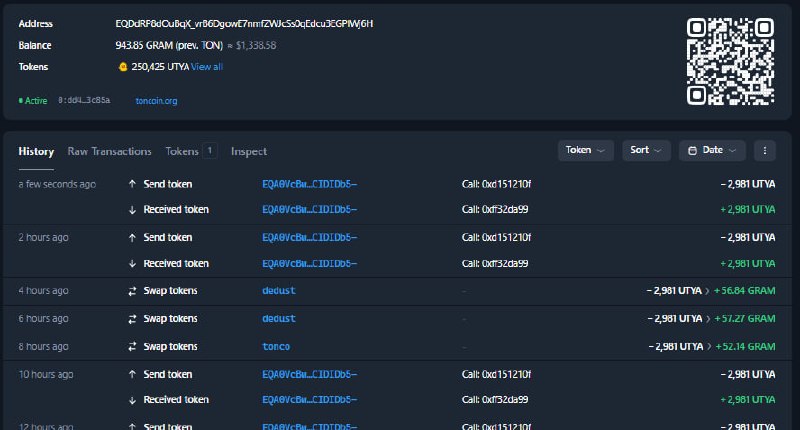
Task: Click swap icon for 4 hours ago dedust swap
Action: (132, 291)
